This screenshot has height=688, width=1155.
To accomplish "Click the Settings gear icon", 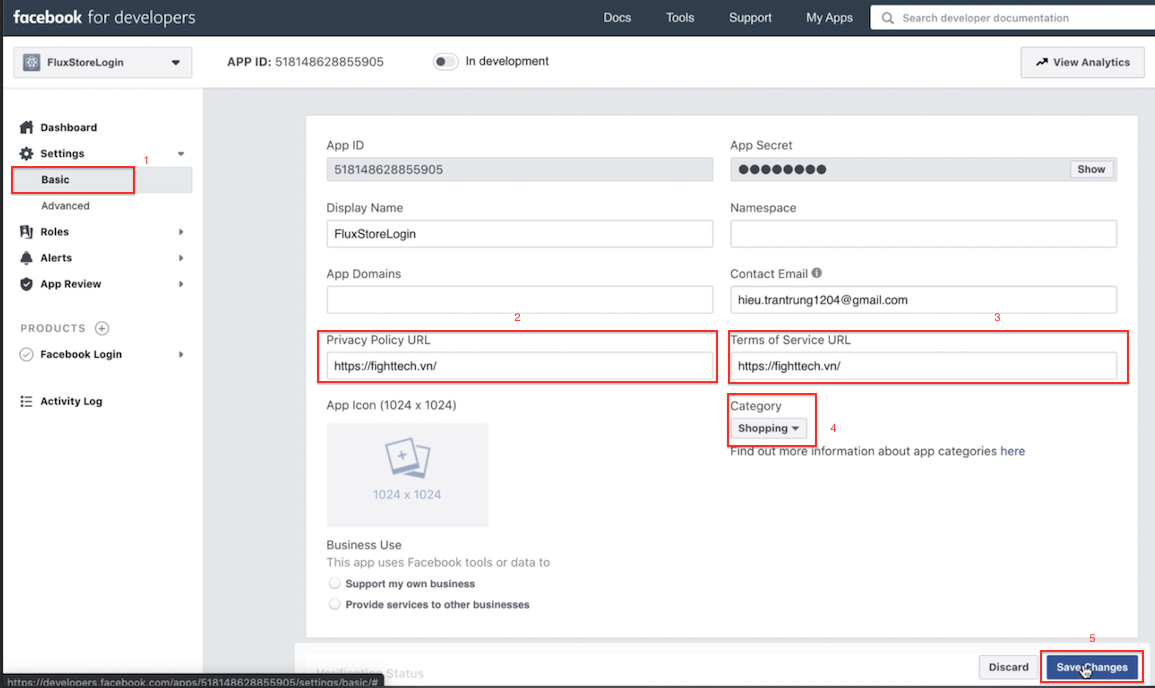I will 27,153.
